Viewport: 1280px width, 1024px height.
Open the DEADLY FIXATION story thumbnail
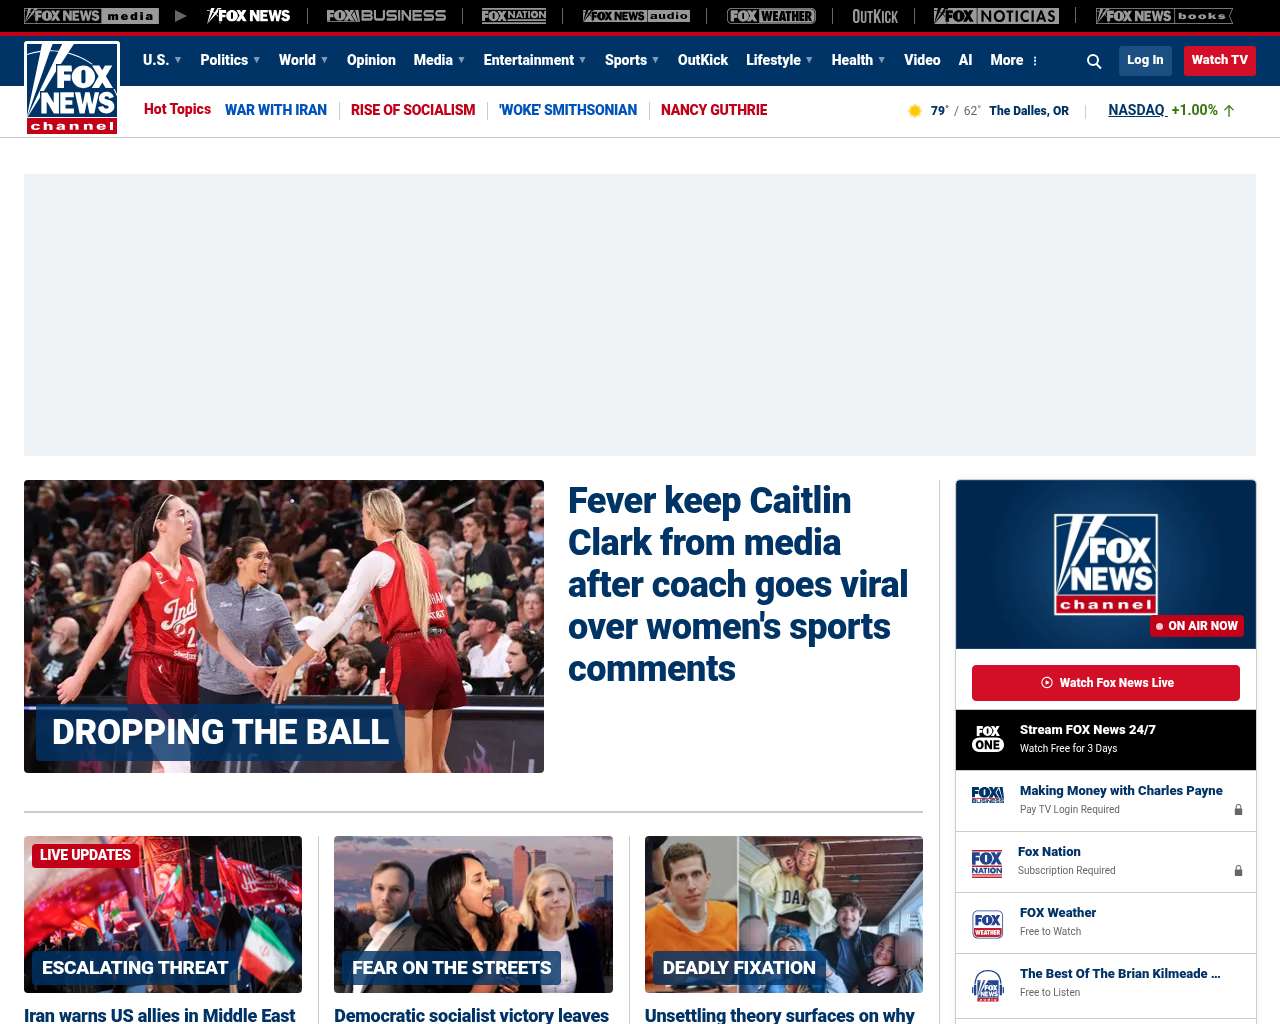[784, 914]
